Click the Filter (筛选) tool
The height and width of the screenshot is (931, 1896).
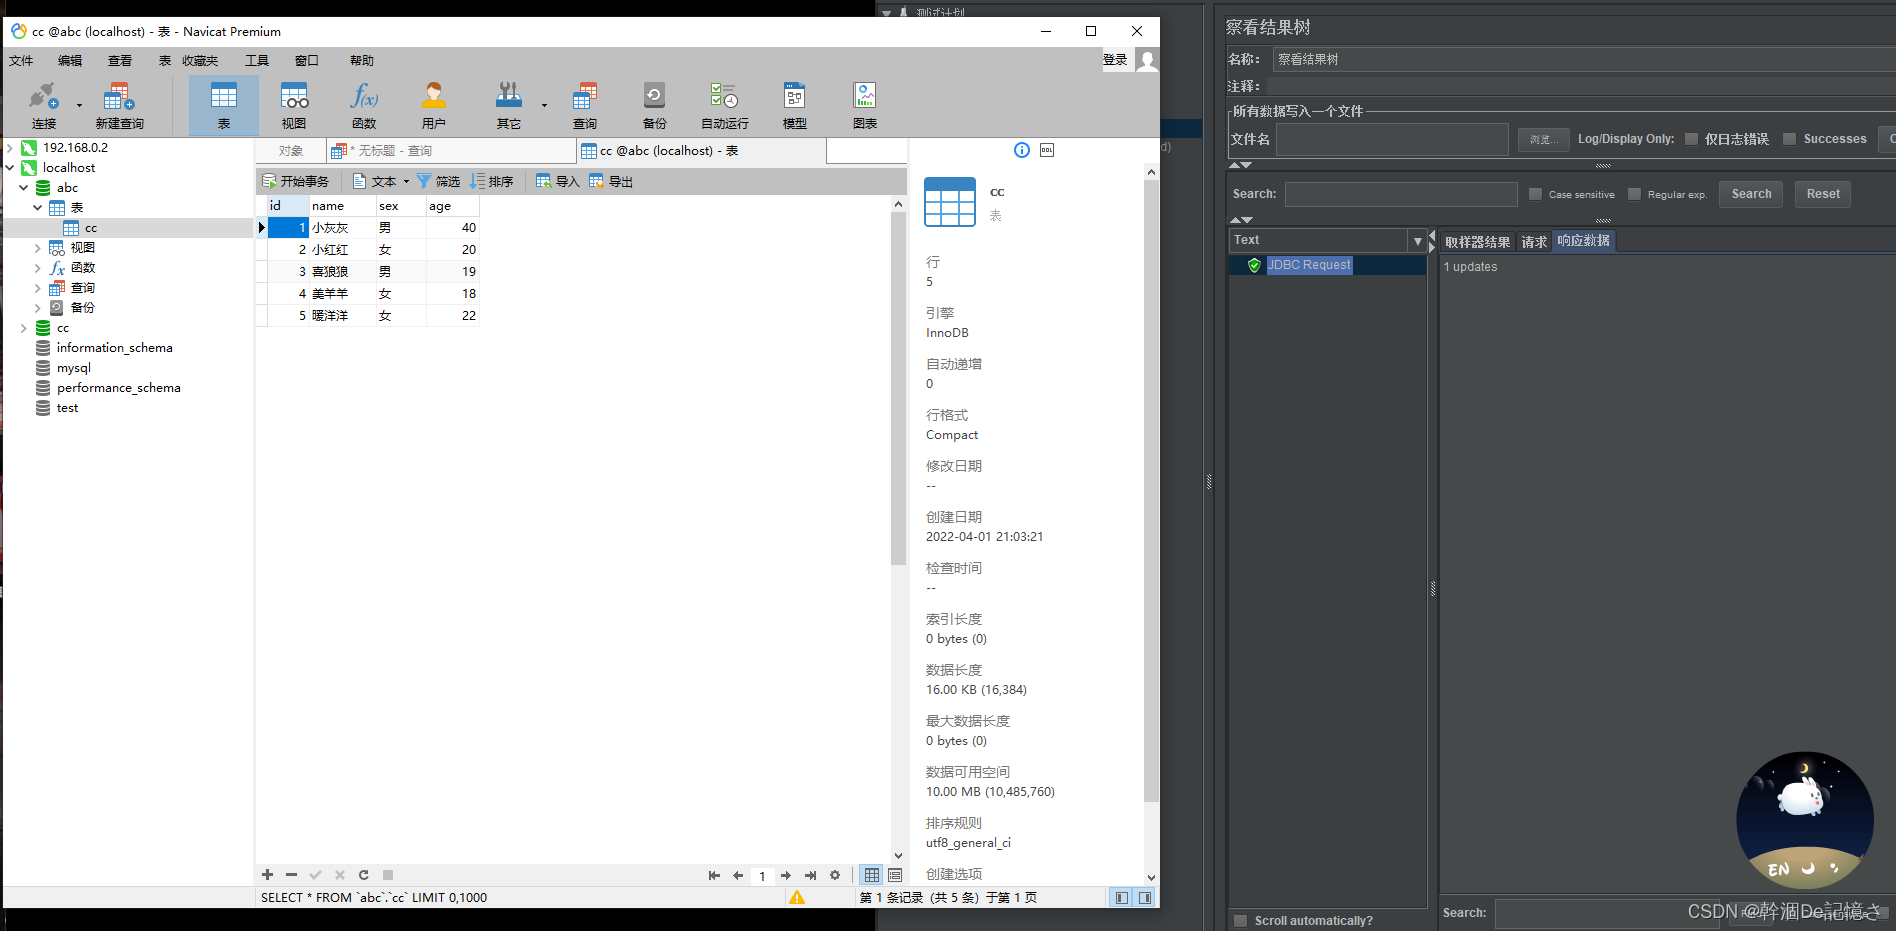coord(439,181)
